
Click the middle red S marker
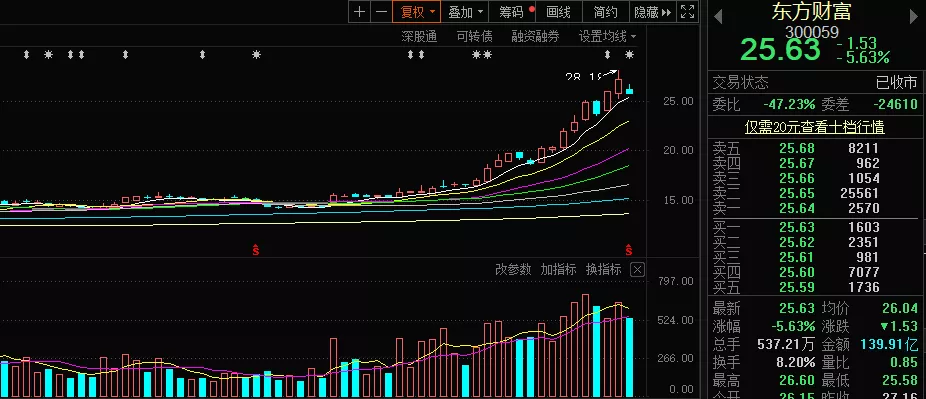256,250
